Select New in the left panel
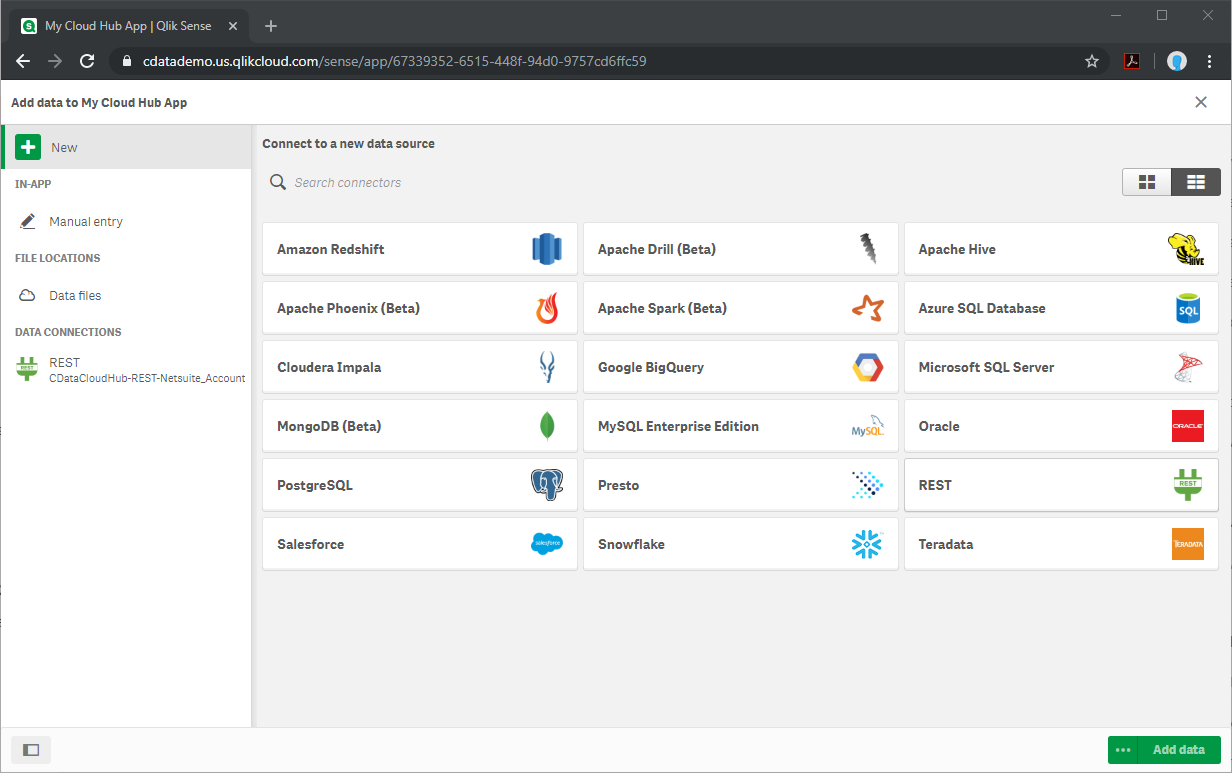The image size is (1232, 773). pyautogui.click(x=64, y=147)
